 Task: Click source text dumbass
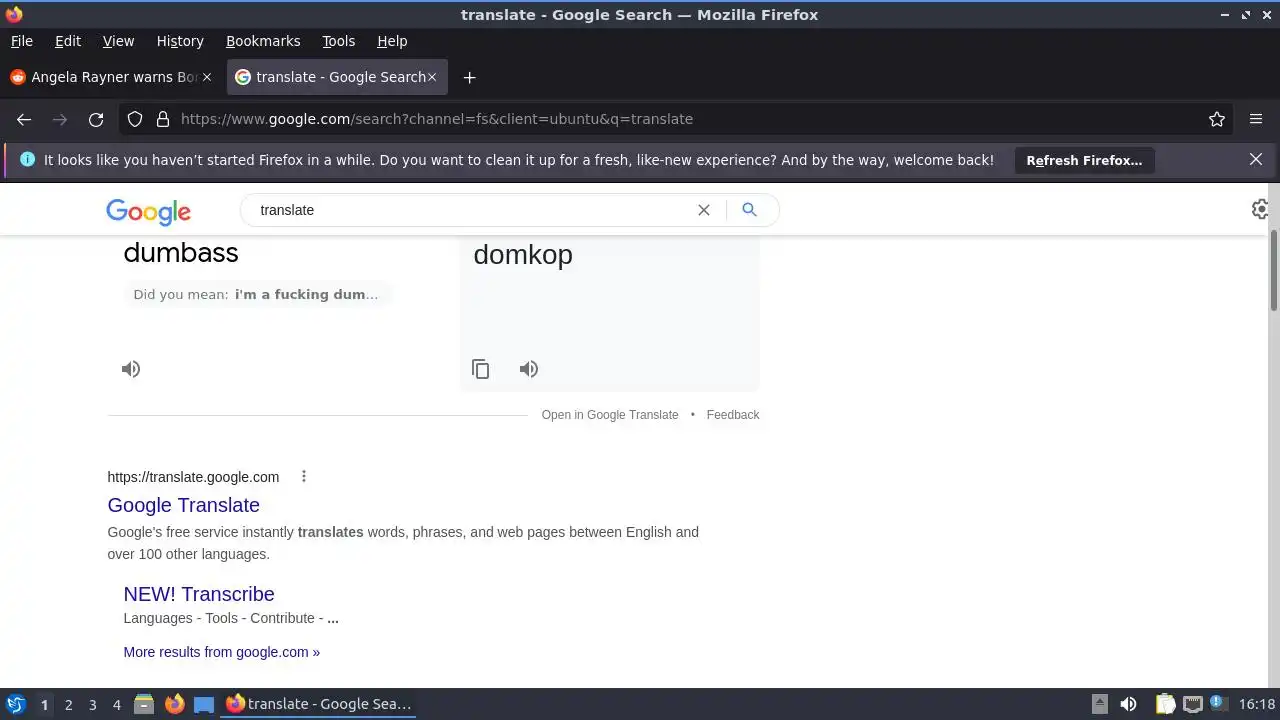[181, 252]
